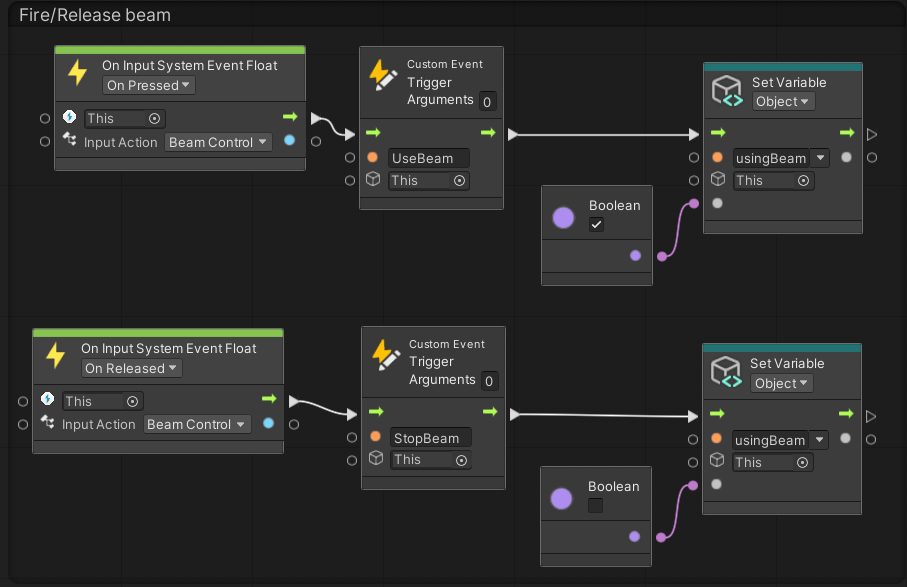Click the UseBeam event name field

point(429,158)
